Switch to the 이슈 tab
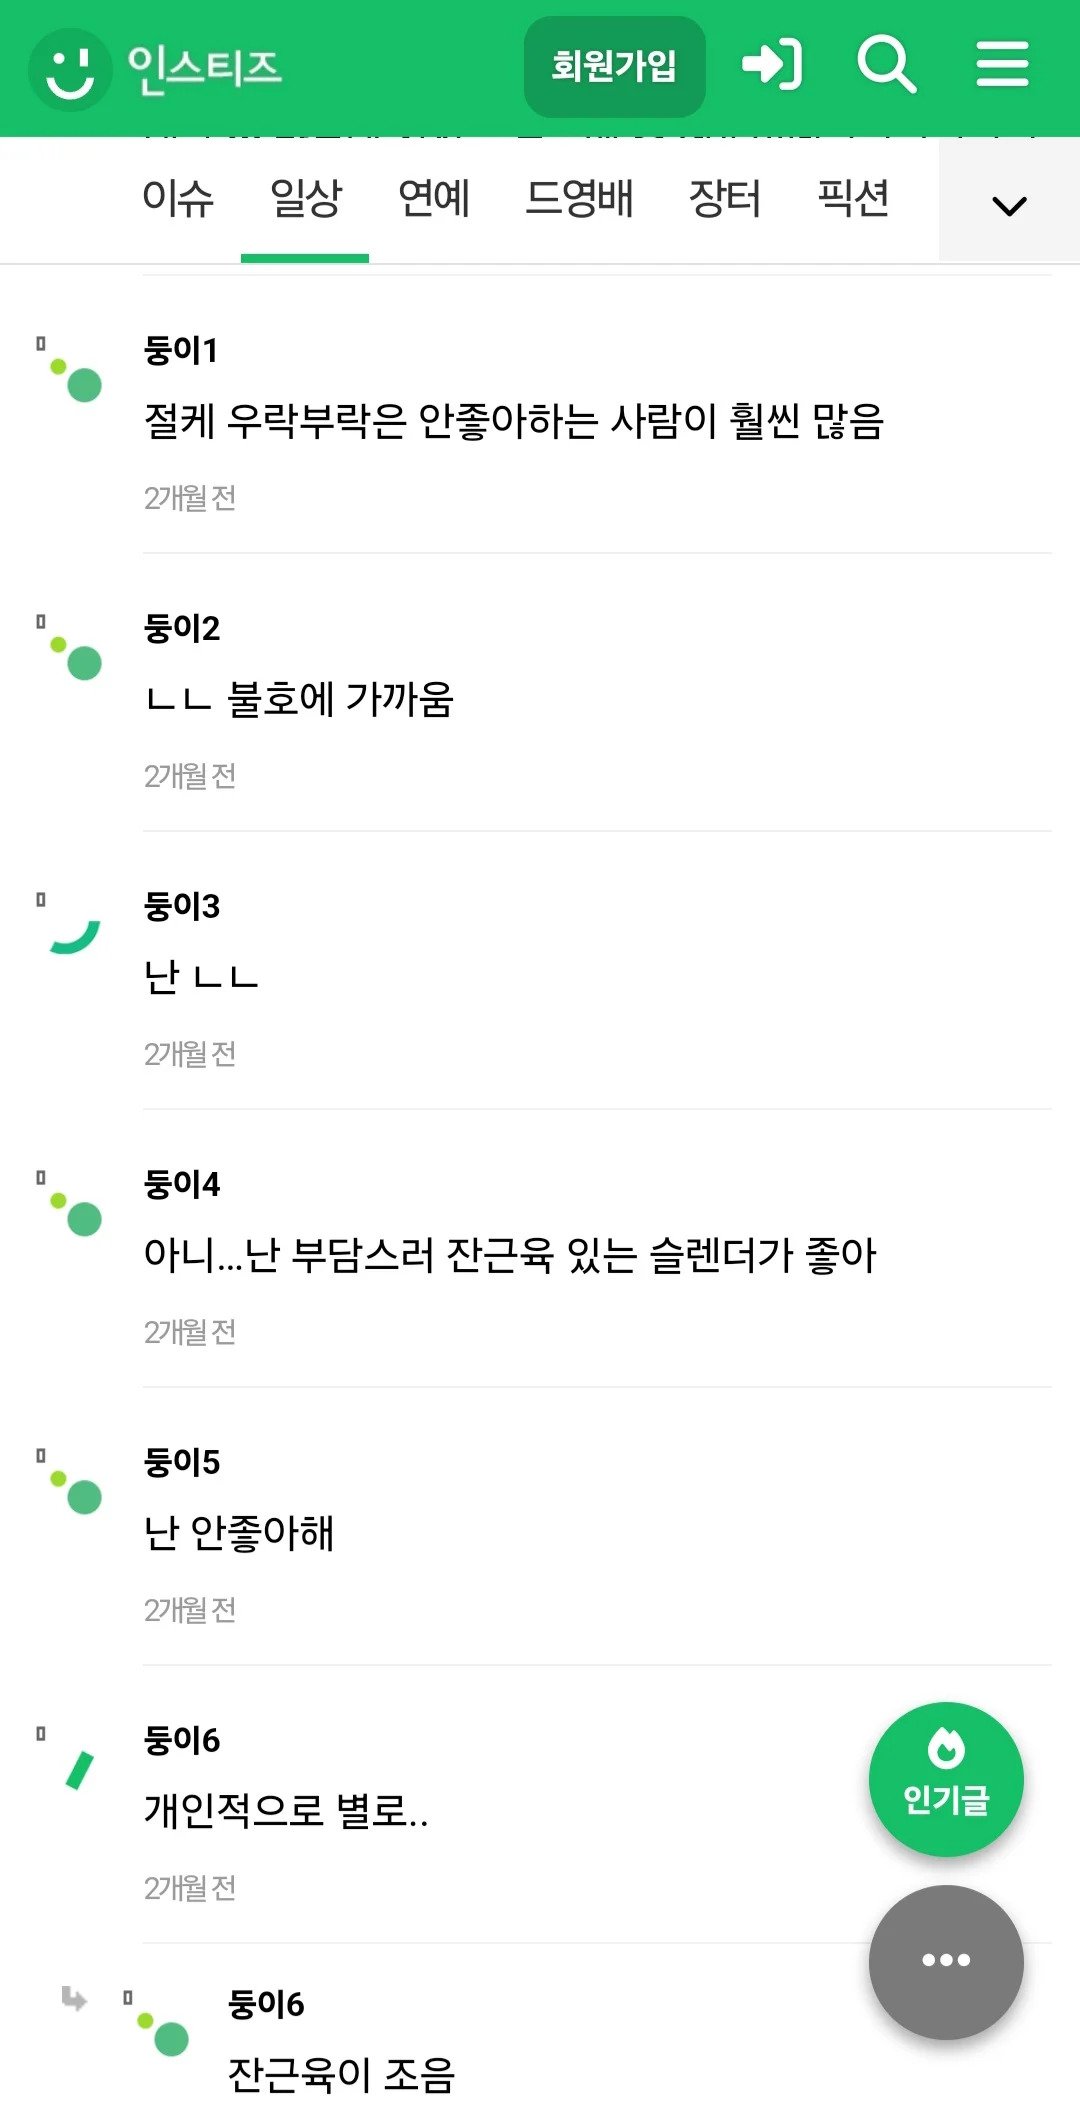1080x2110 pixels. [178, 198]
